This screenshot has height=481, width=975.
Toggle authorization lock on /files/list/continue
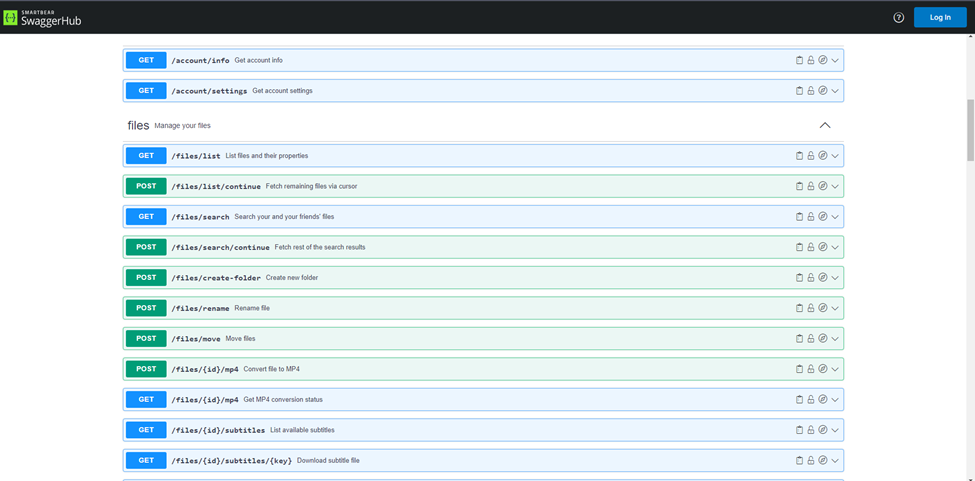pos(811,186)
